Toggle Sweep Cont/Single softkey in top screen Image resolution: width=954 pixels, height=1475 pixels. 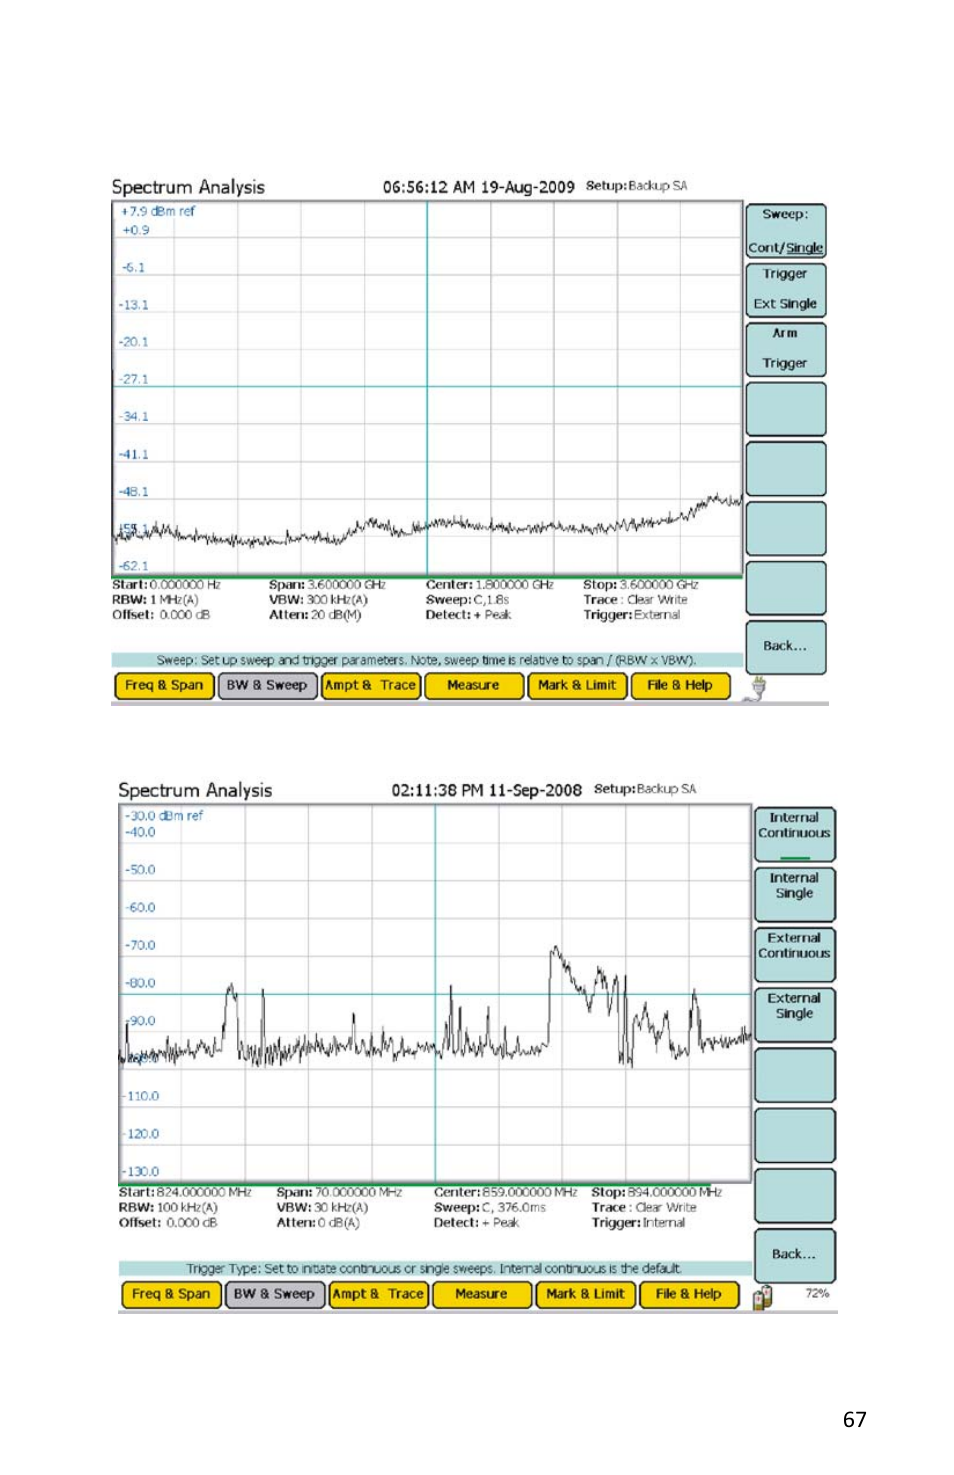coord(785,231)
